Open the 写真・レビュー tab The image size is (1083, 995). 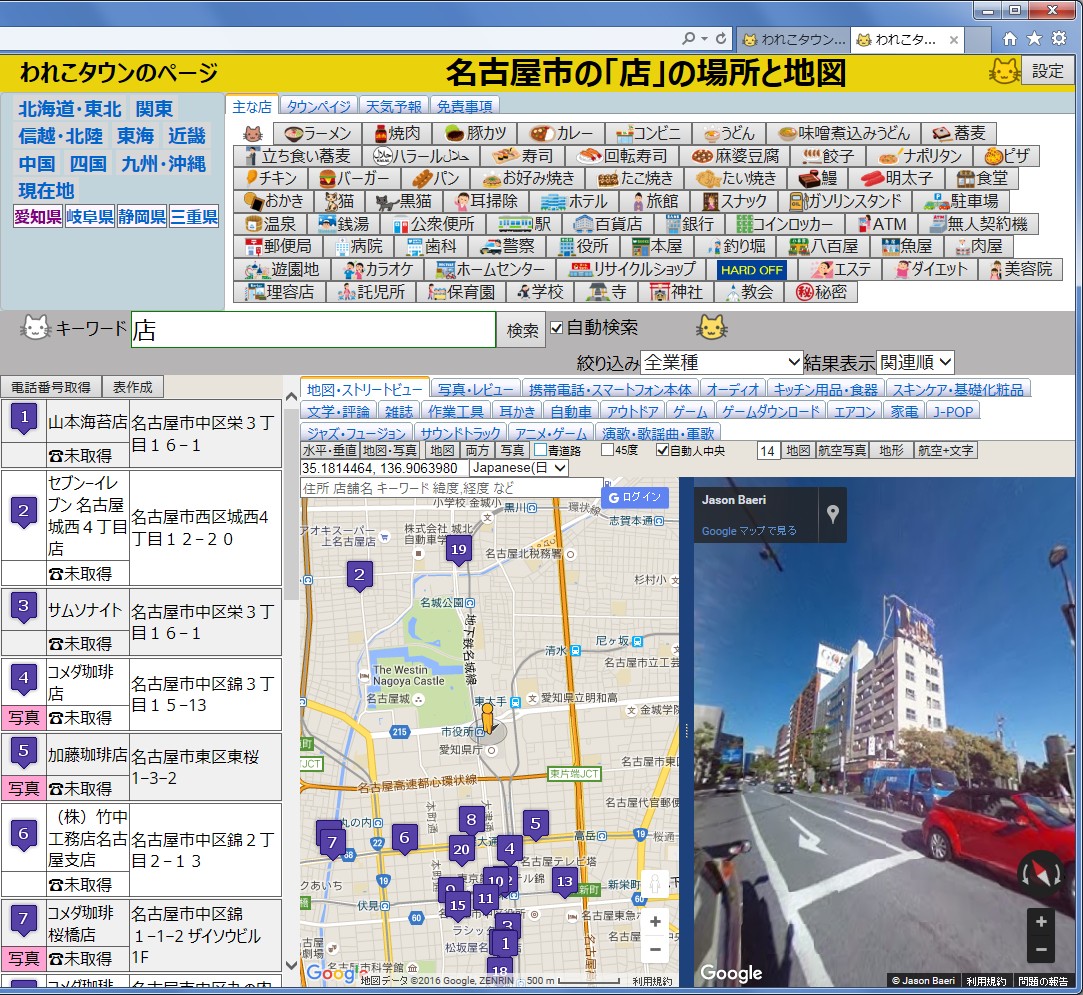click(475, 390)
